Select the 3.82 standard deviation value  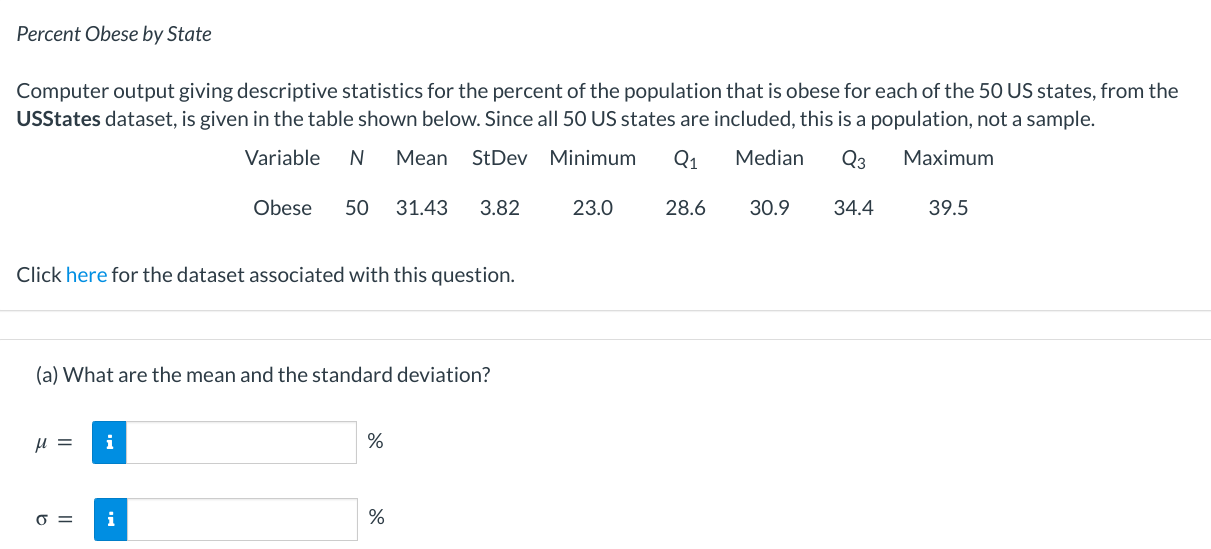tap(500, 208)
